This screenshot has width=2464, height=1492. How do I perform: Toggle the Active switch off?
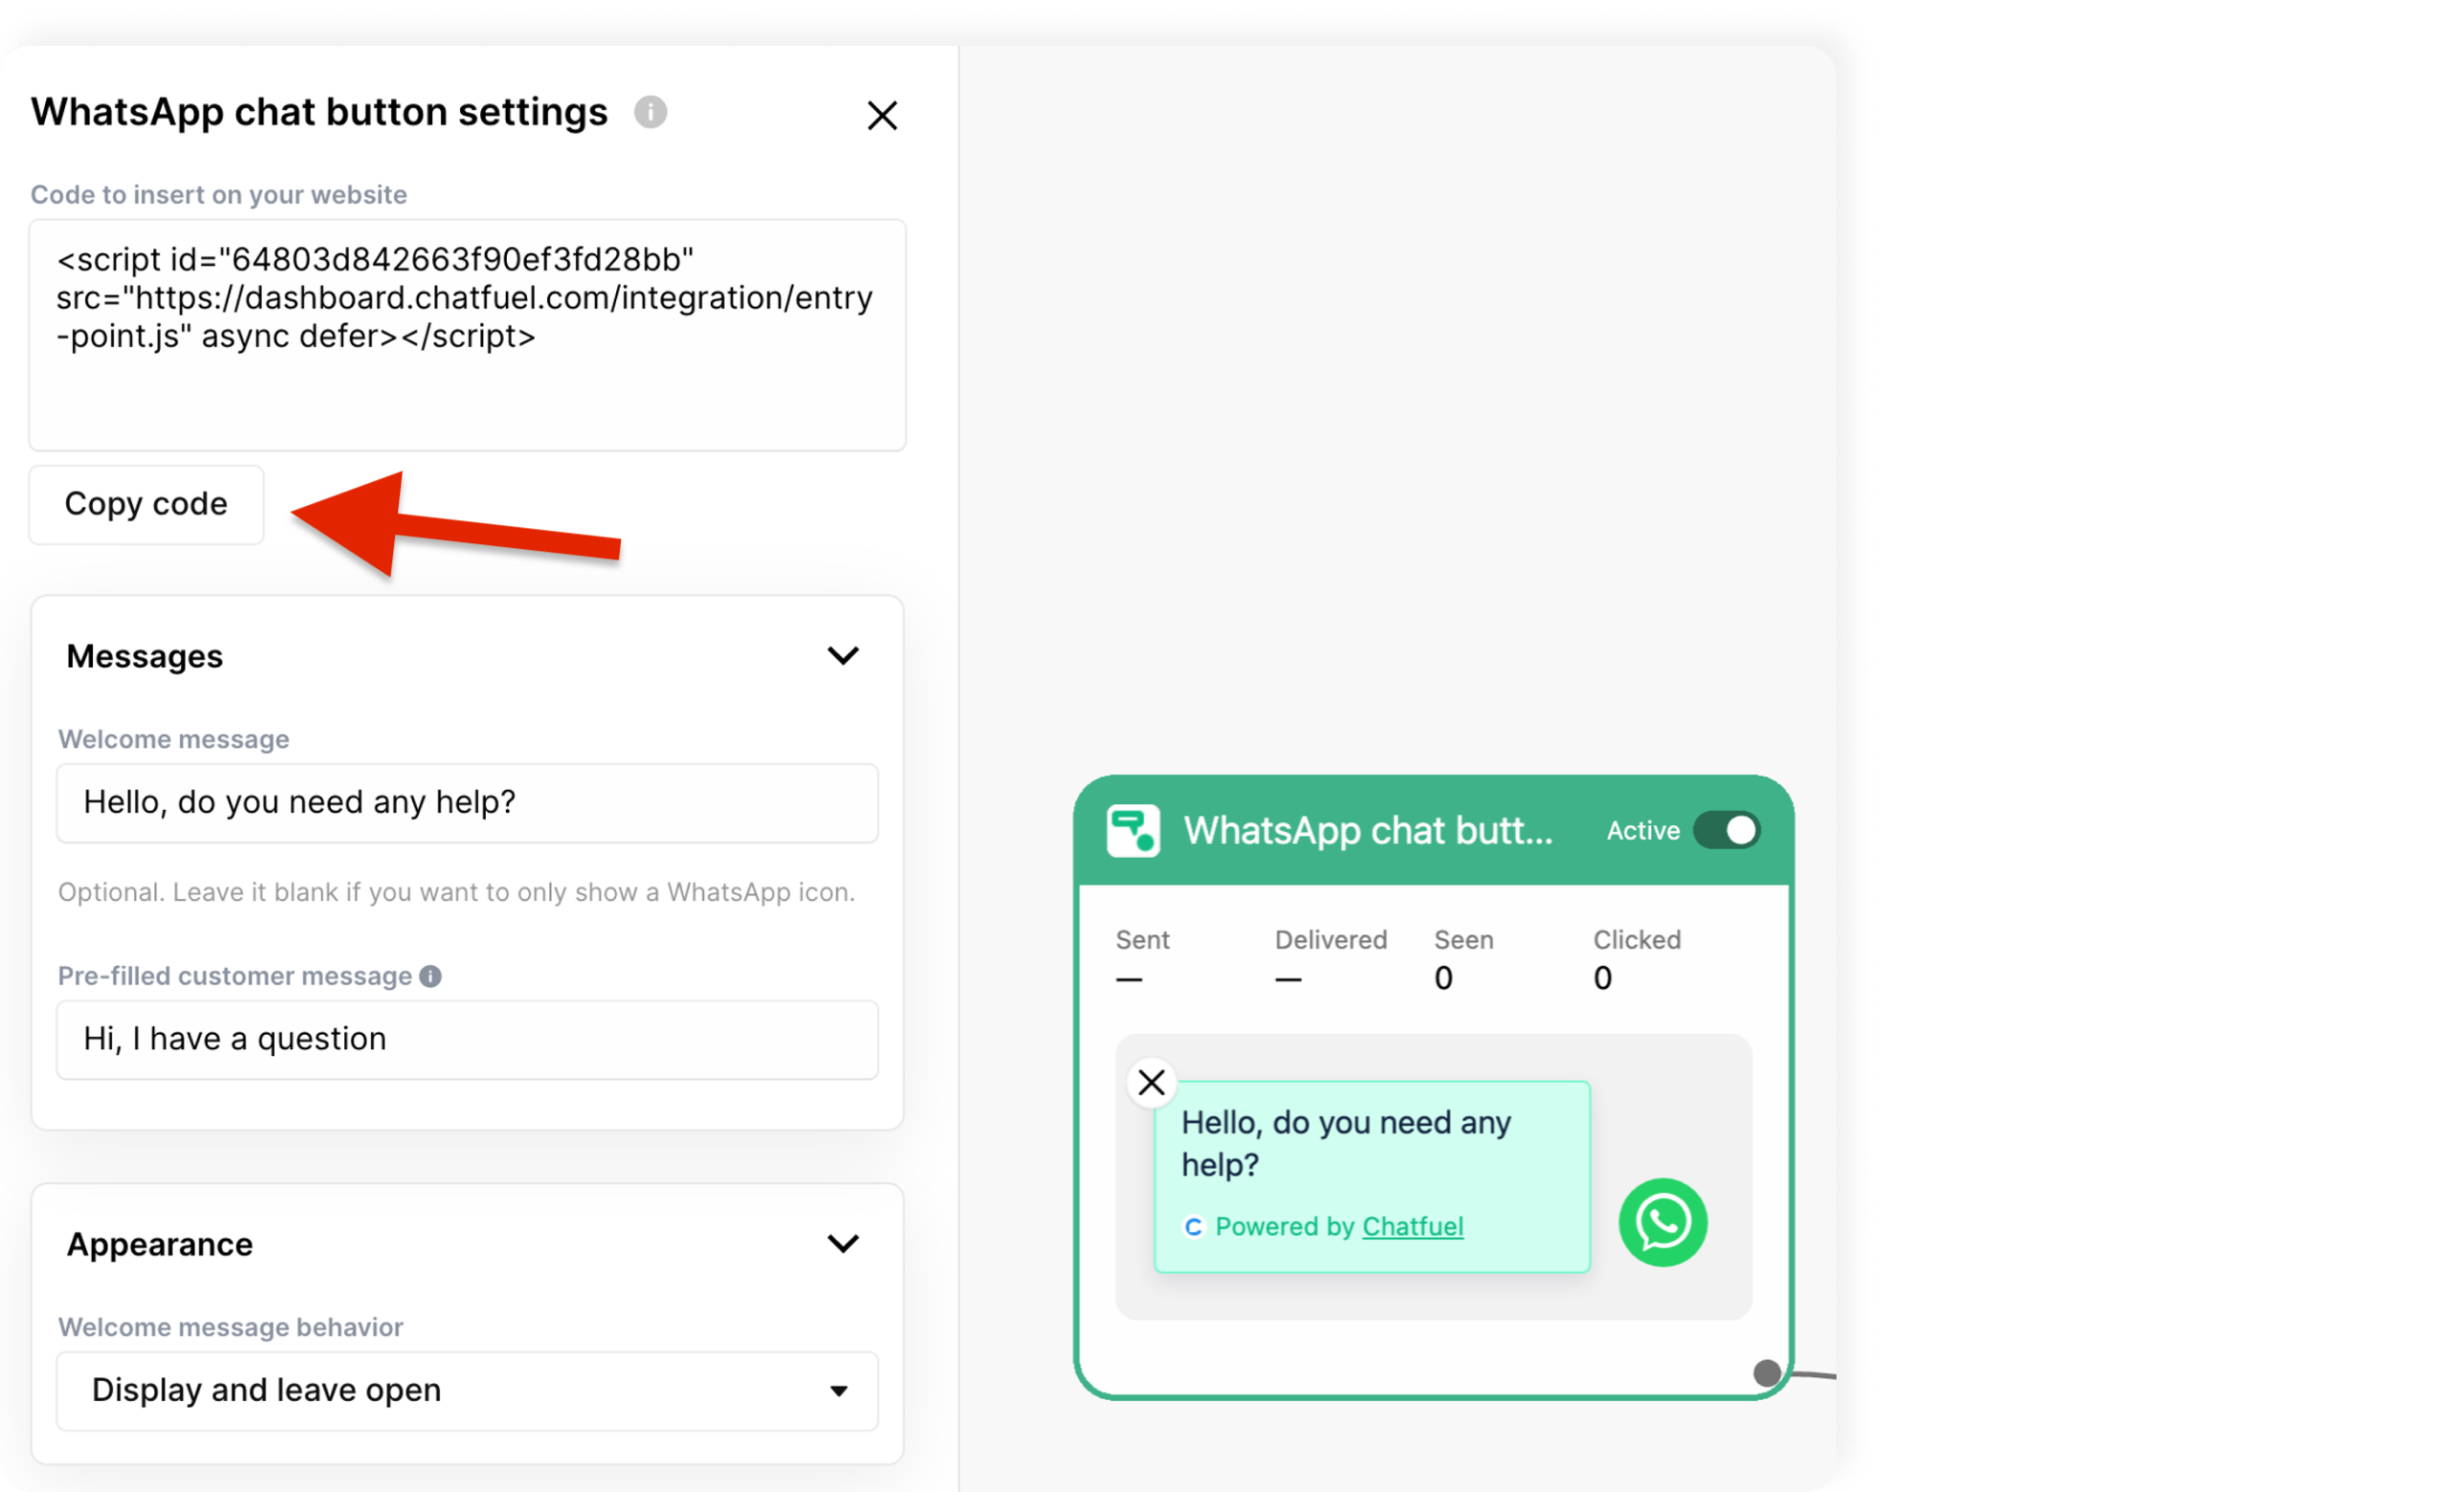coord(1727,830)
